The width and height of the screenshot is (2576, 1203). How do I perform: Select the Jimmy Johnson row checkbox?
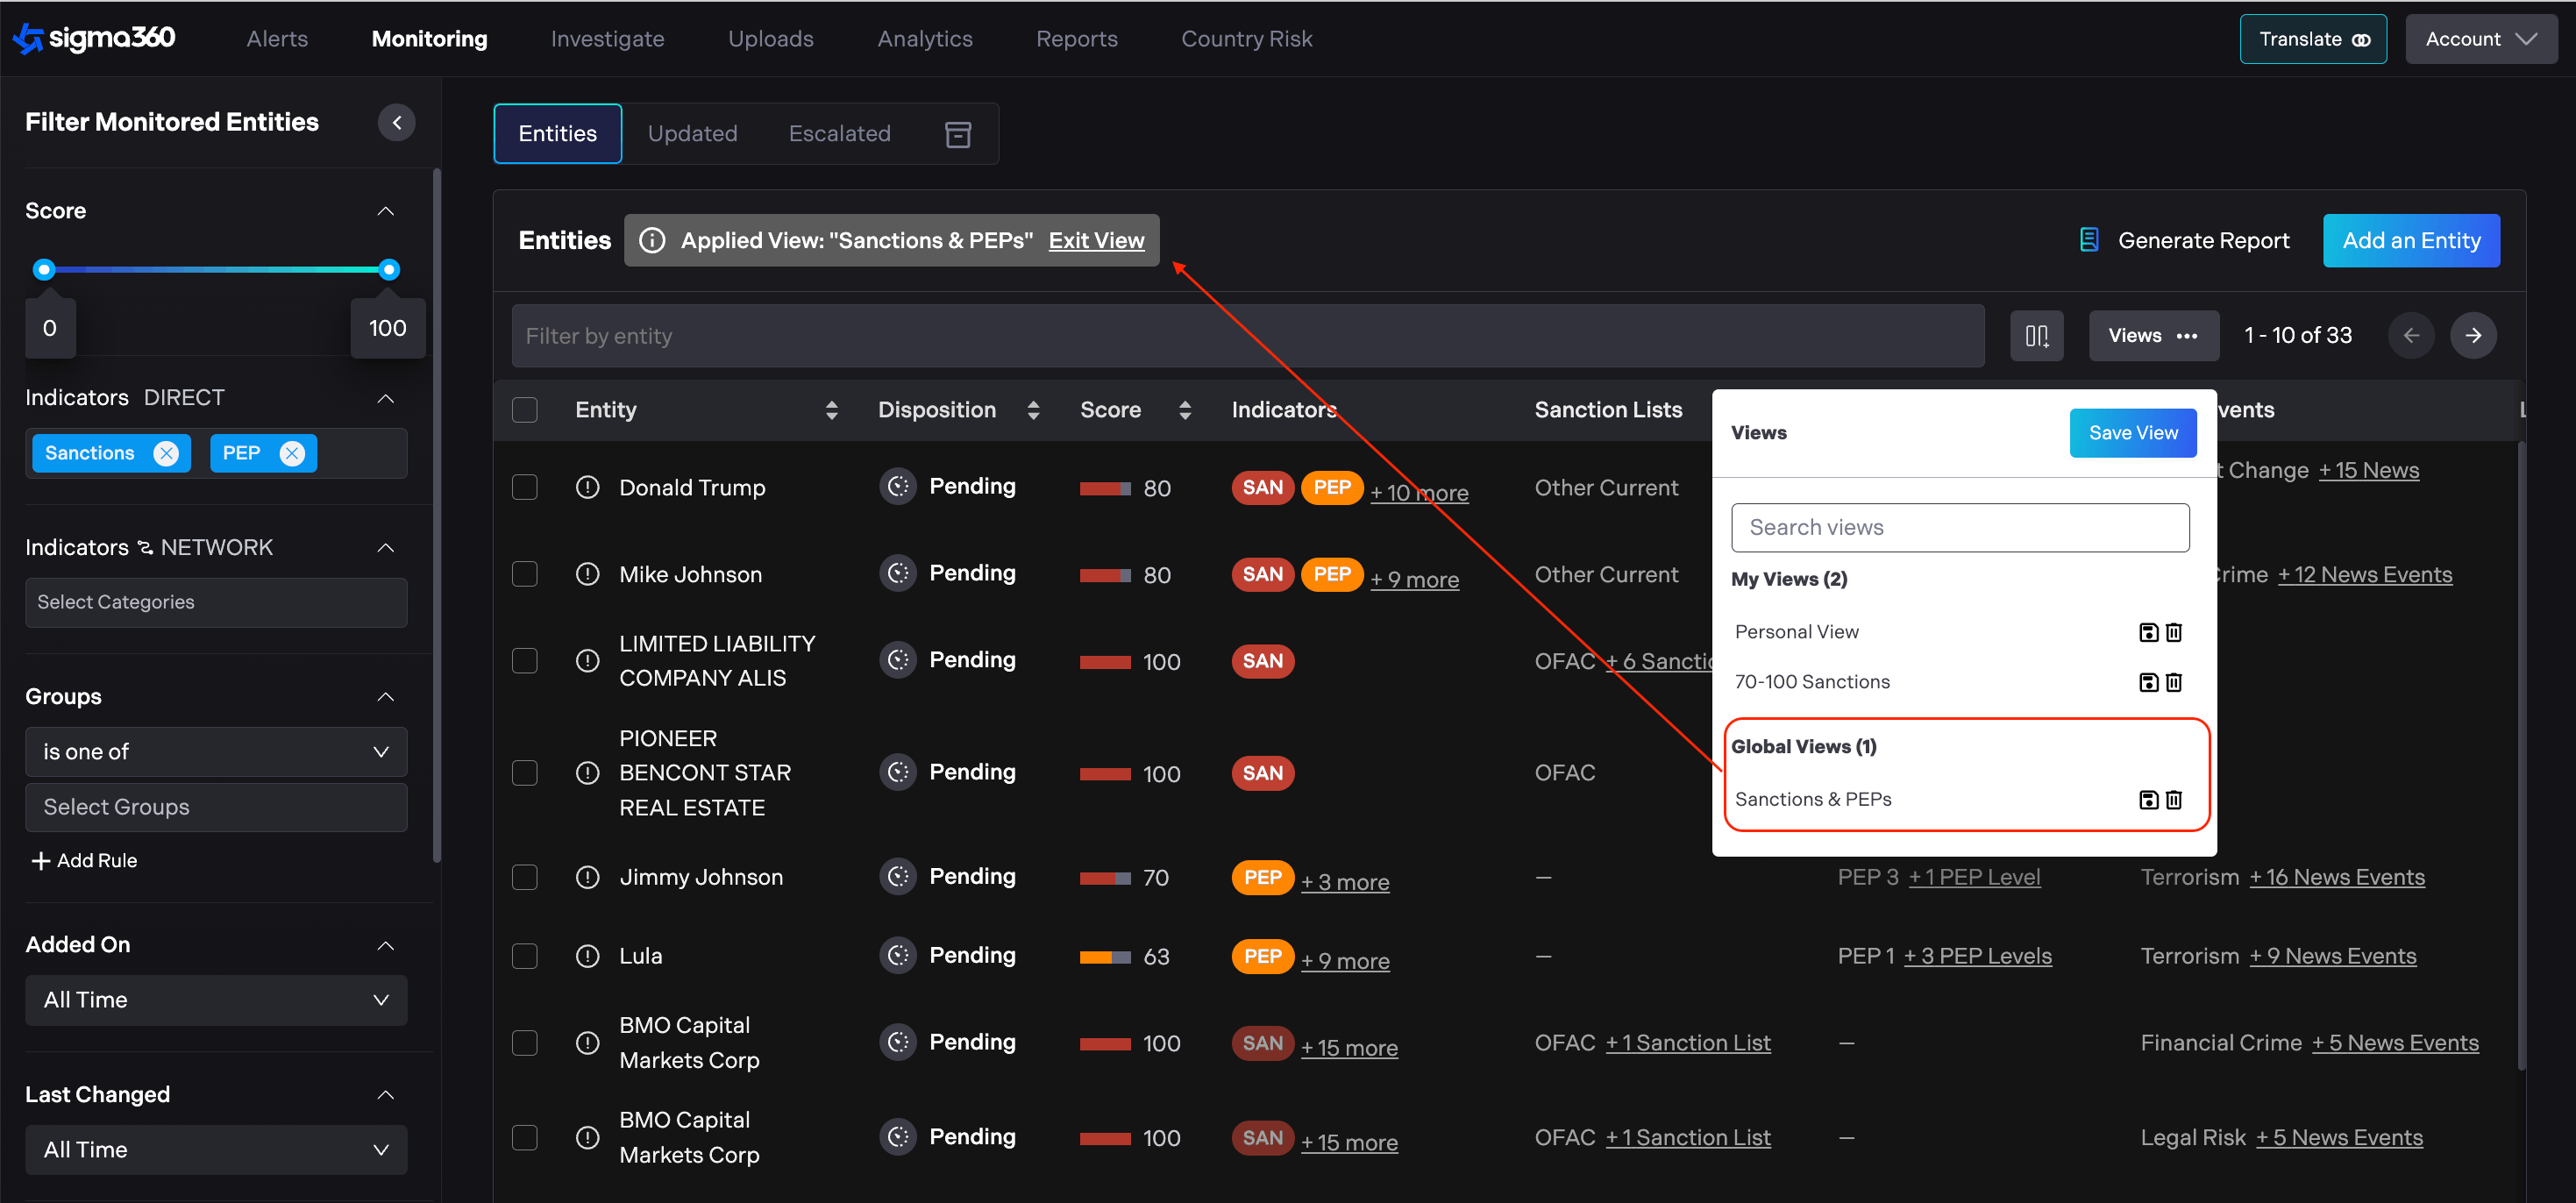point(524,877)
